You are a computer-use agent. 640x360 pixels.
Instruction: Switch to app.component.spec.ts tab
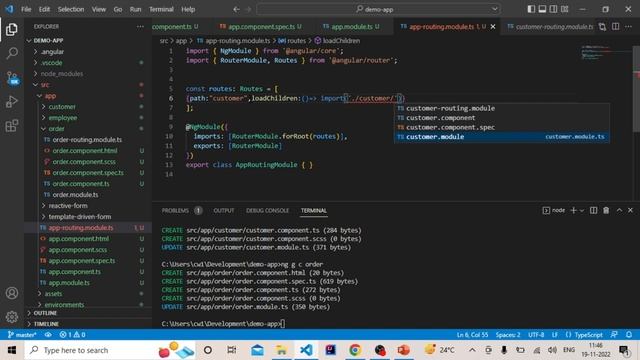coord(260,27)
